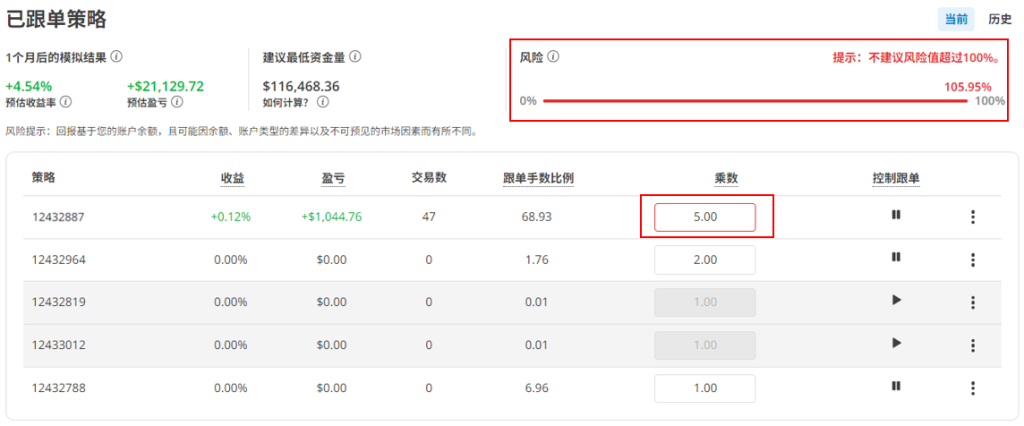The image size is (1024, 426).
Task: Pause copying for strategy 12432887
Action: pos(896,216)
